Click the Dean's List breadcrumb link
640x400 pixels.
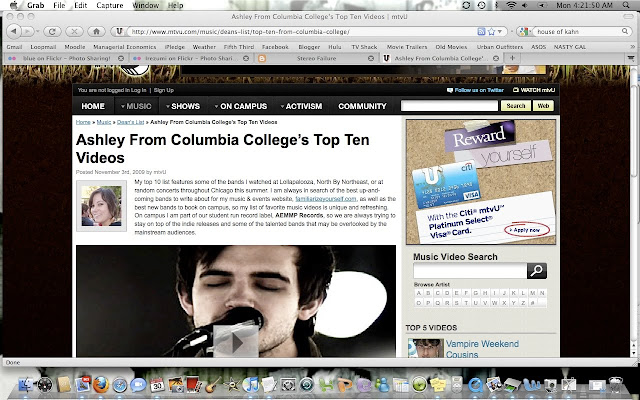point(131,122)
